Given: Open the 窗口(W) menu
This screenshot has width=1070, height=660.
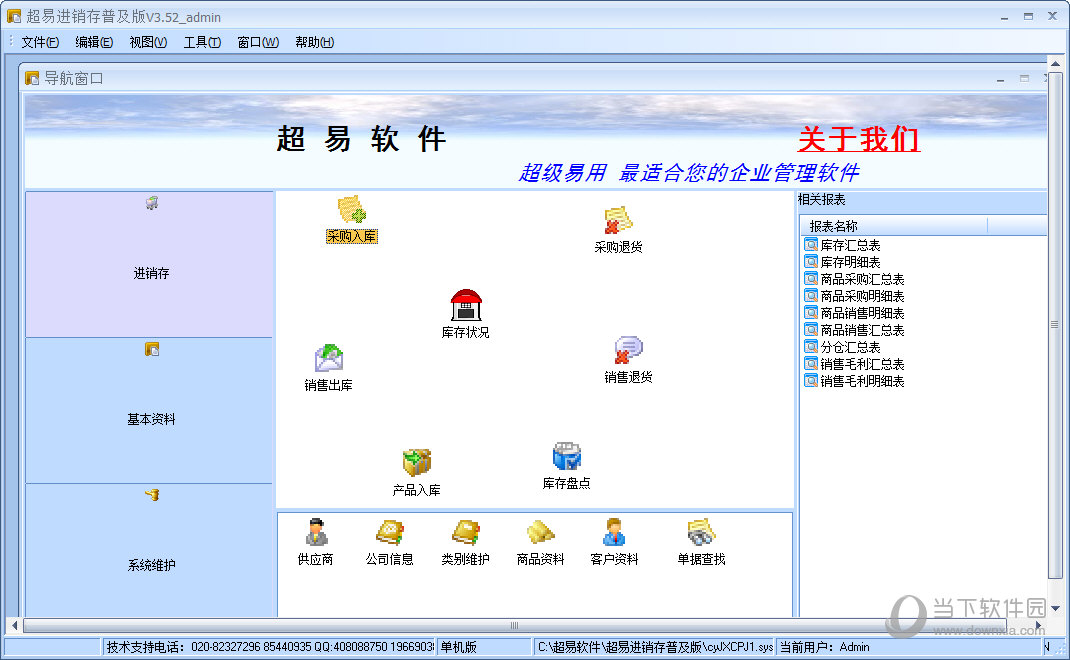Looking at the screenshot, I should point(258,42).
